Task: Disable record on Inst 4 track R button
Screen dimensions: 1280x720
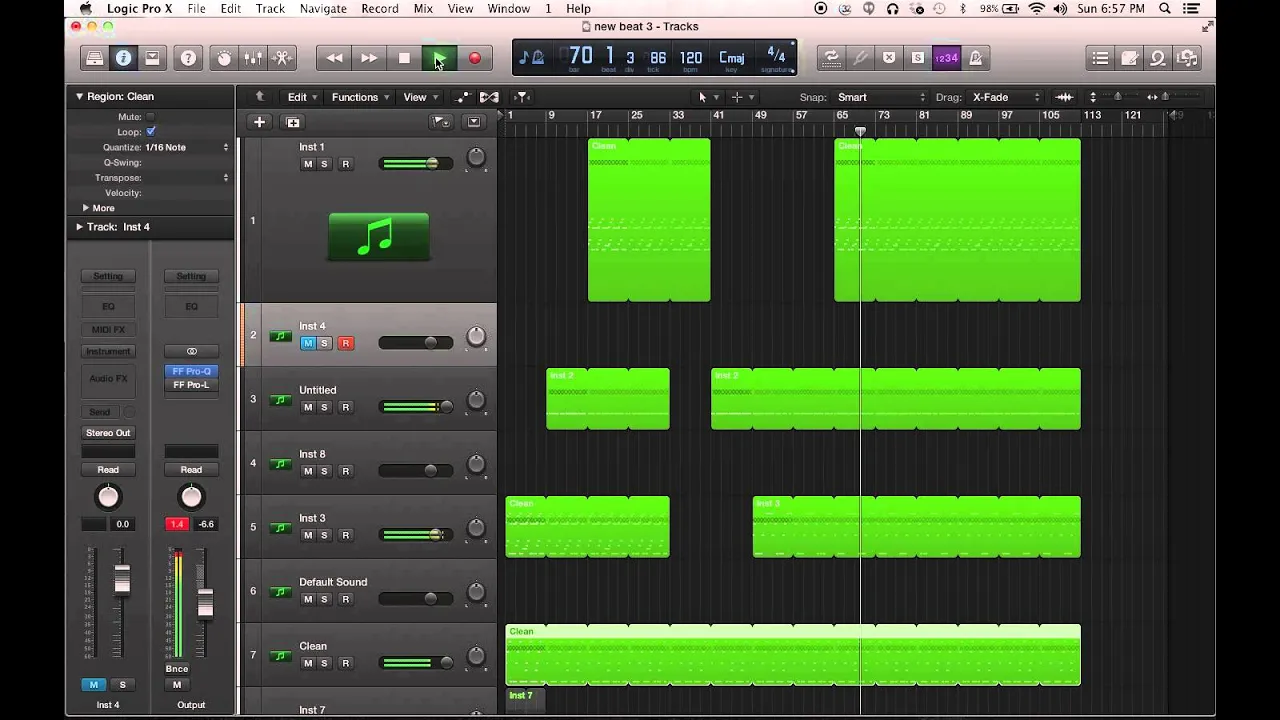Action: [346, 343]
